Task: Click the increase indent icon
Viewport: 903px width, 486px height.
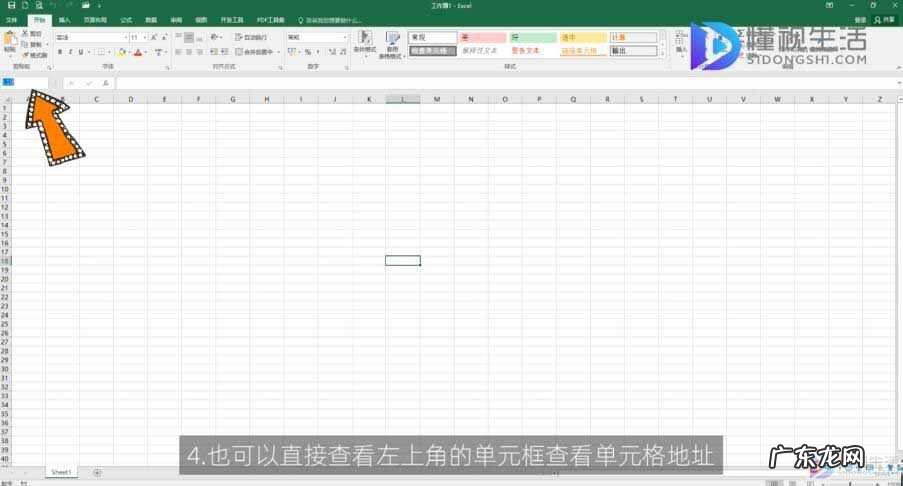Action: 225,52
